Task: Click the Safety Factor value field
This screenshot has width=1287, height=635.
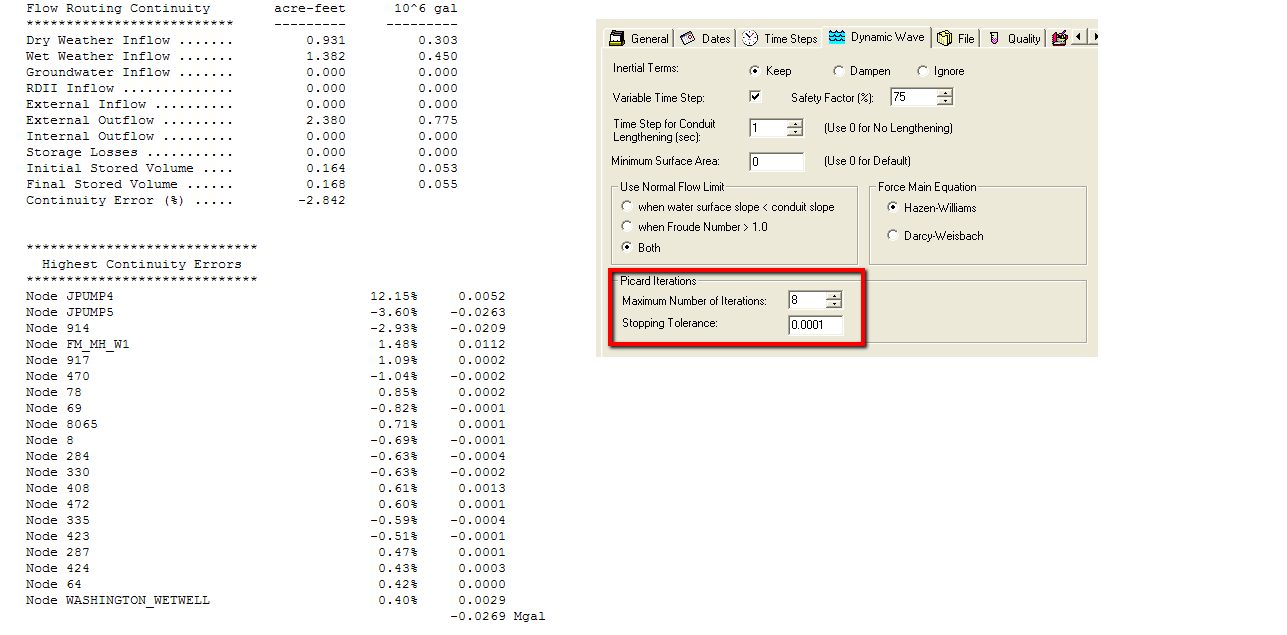Action: point(913,97)
